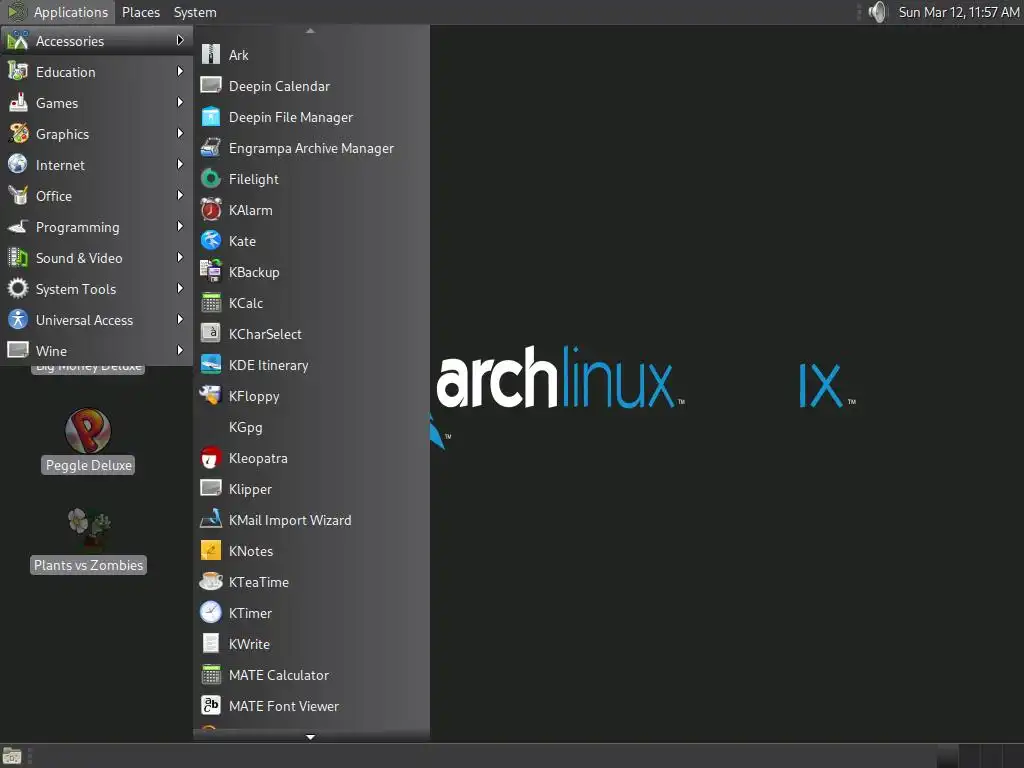Expand the Sound & Video submenu arrow
The height and width of the screenshot is (768, 1024).
tap(180, 257)
